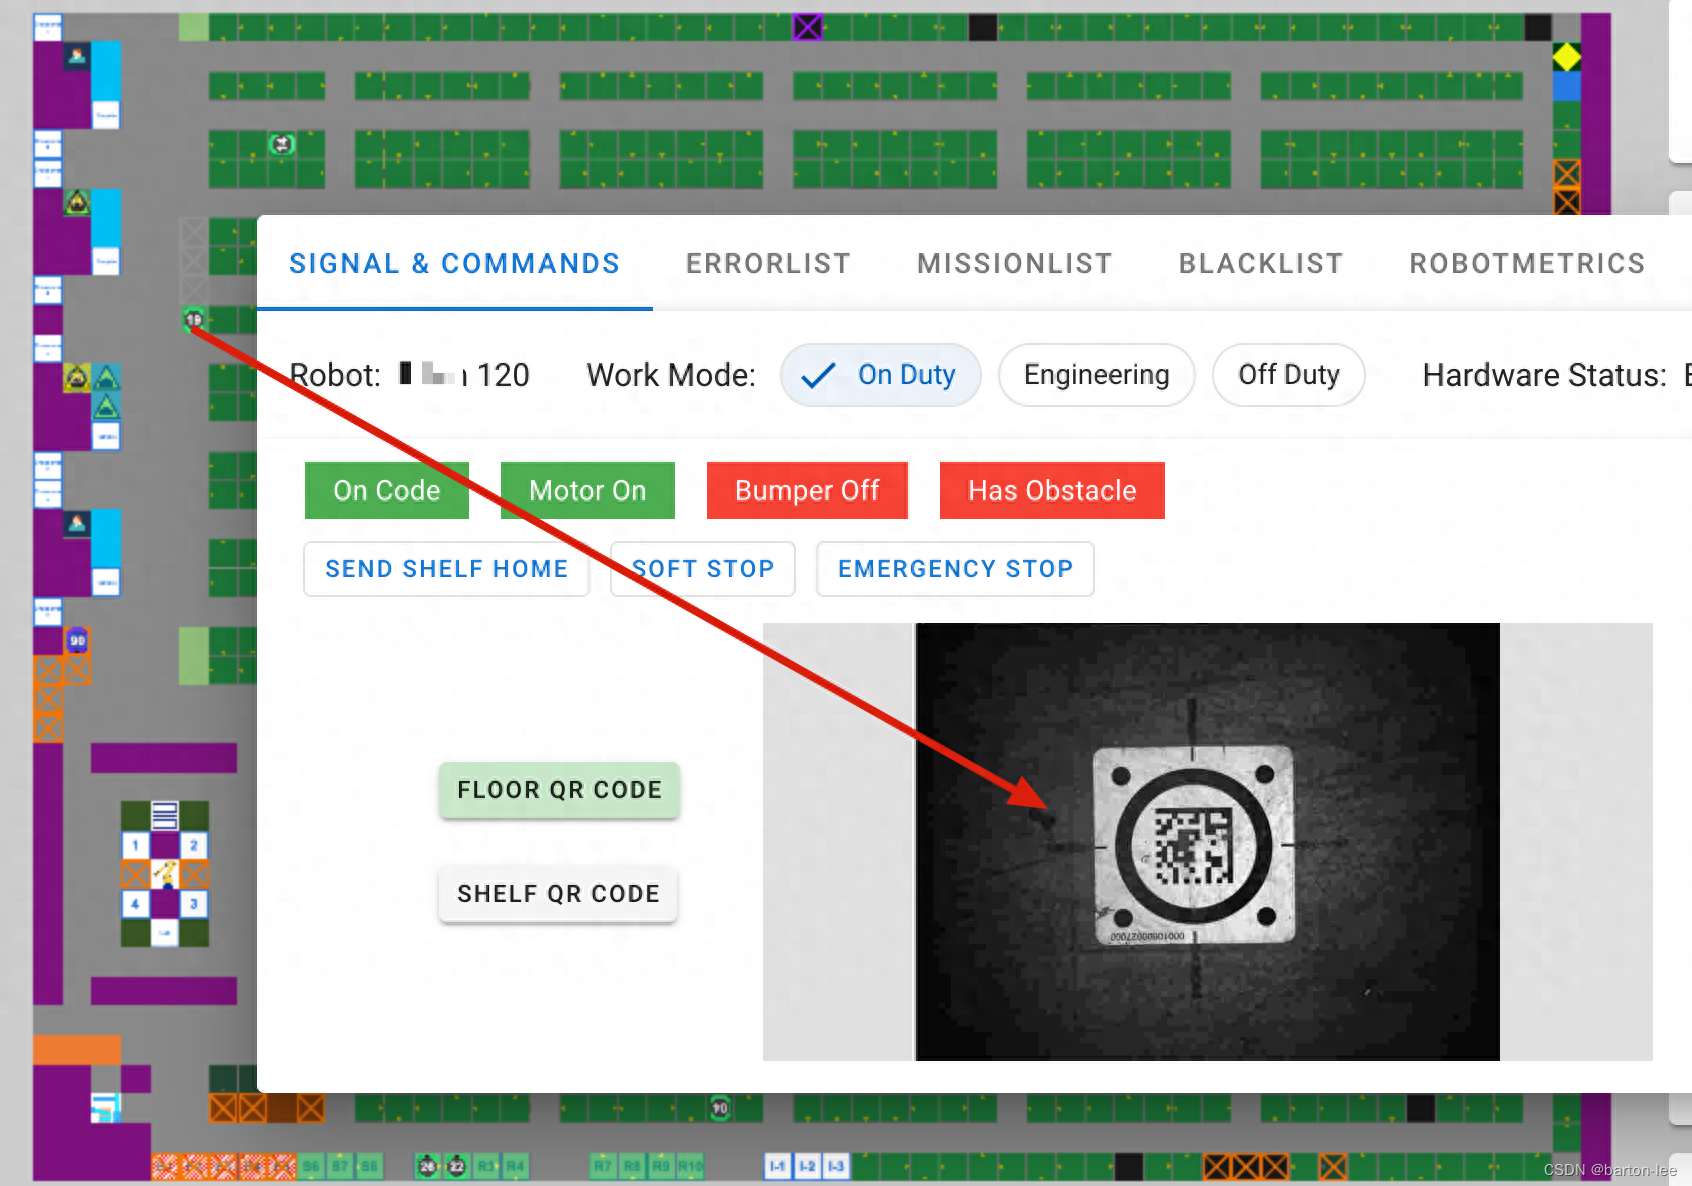The width and height of the screenshot is (1692, 1186).
Task: Click robot 90 purple marker on left
Action: (x=77, y=641)
